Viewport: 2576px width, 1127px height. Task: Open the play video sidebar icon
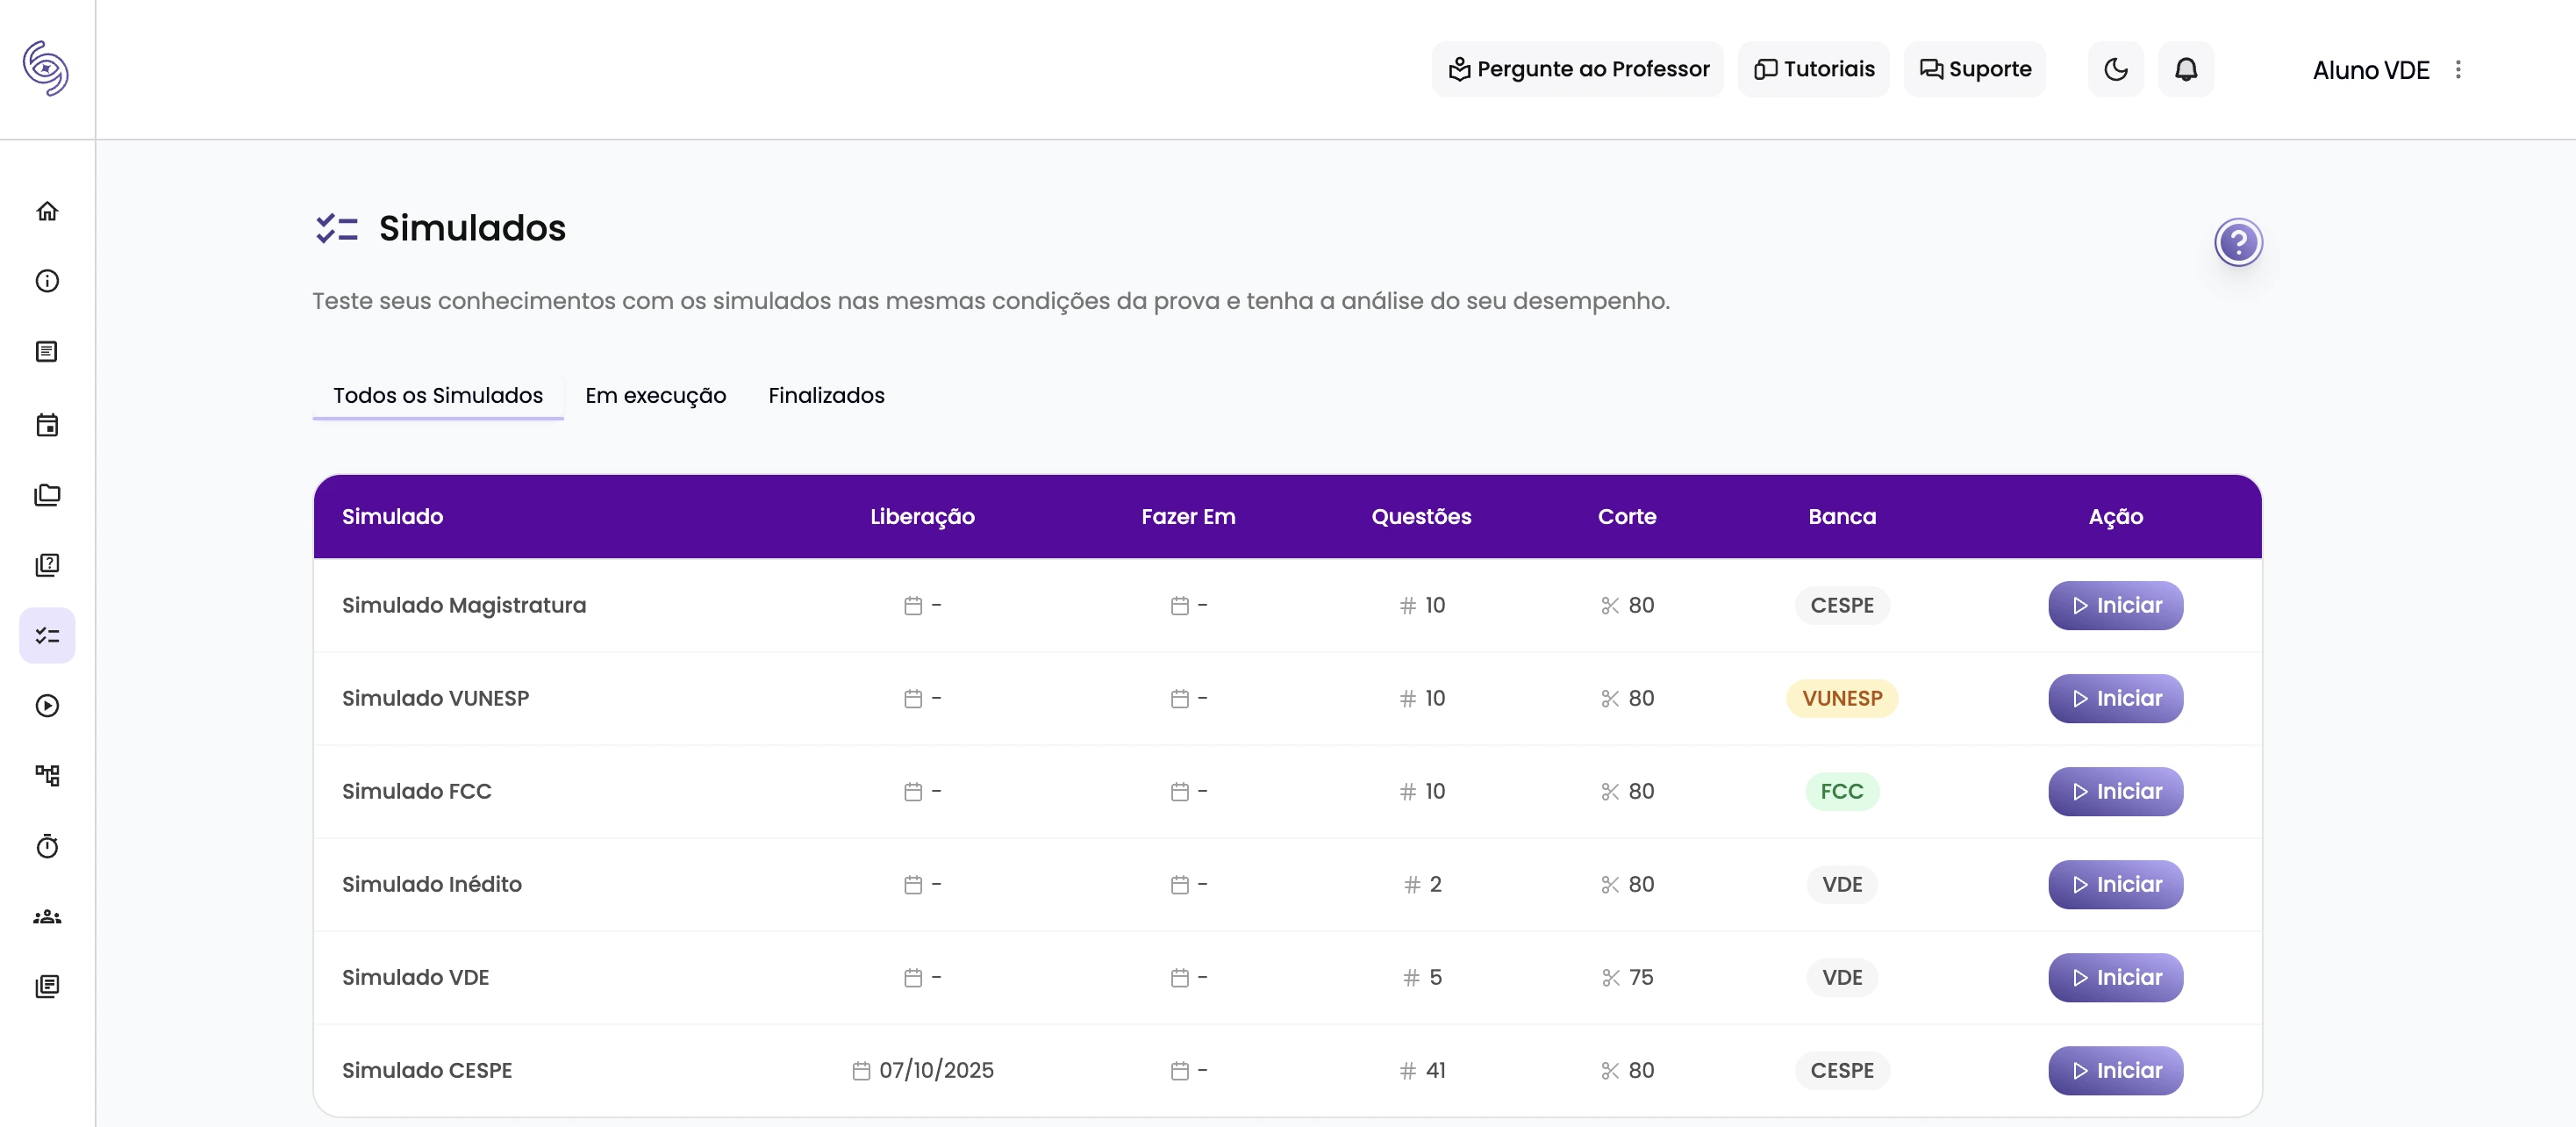pyautogui.click(x=47, y=706)
